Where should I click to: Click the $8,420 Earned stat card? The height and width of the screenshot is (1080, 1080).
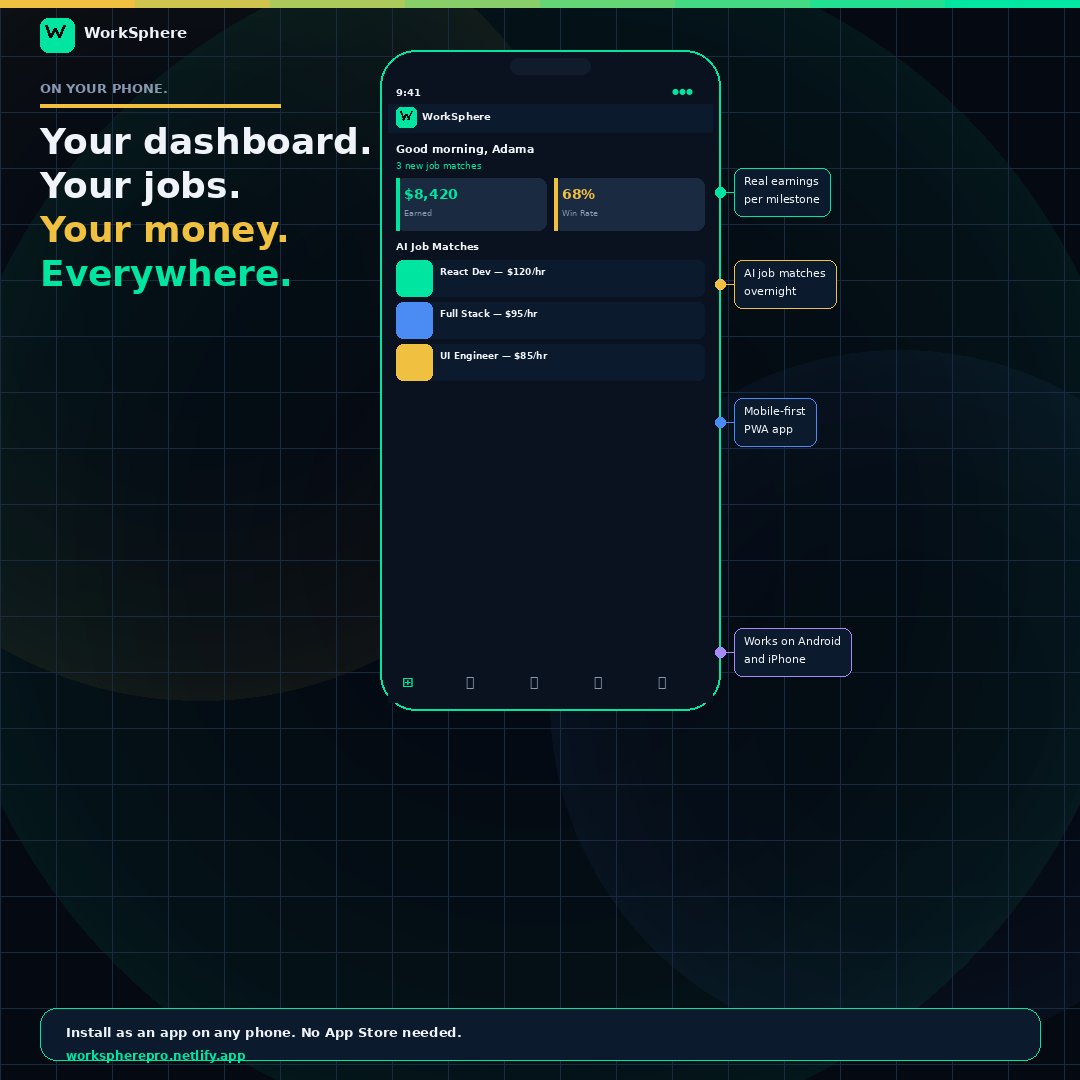[x=471, y=204]
